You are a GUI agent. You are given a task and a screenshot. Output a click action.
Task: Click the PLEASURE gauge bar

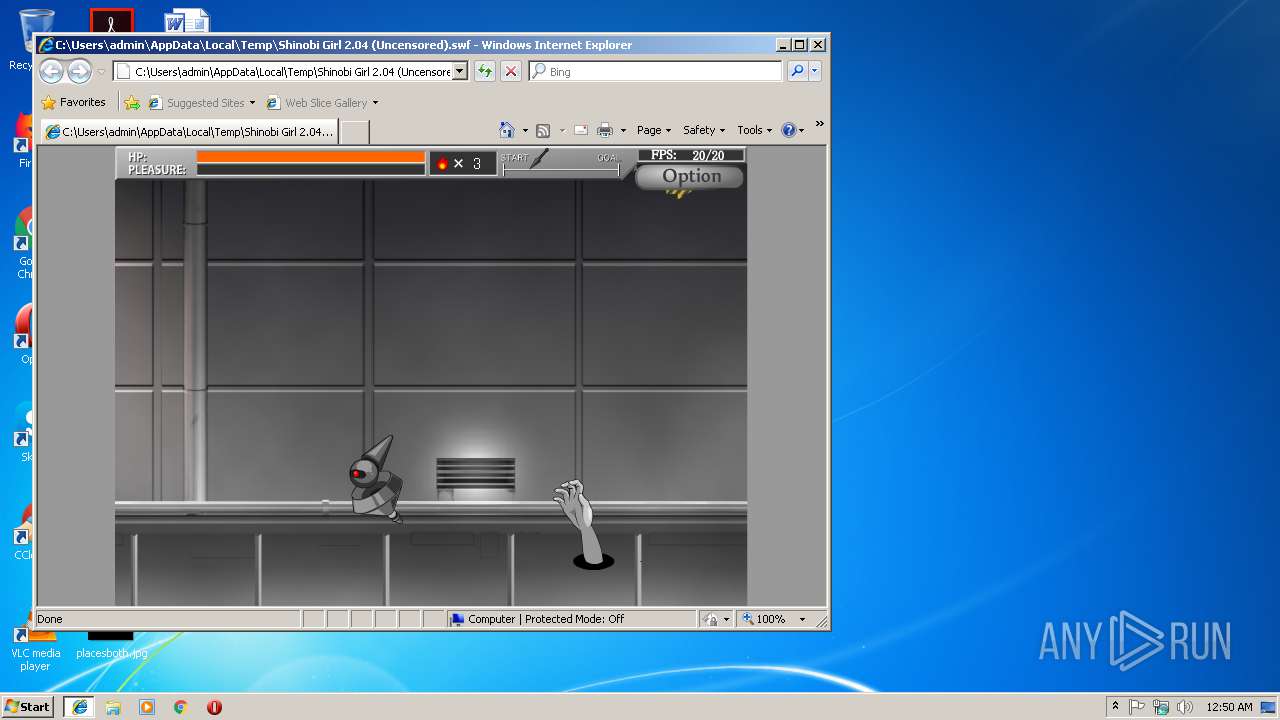(311, 169)
